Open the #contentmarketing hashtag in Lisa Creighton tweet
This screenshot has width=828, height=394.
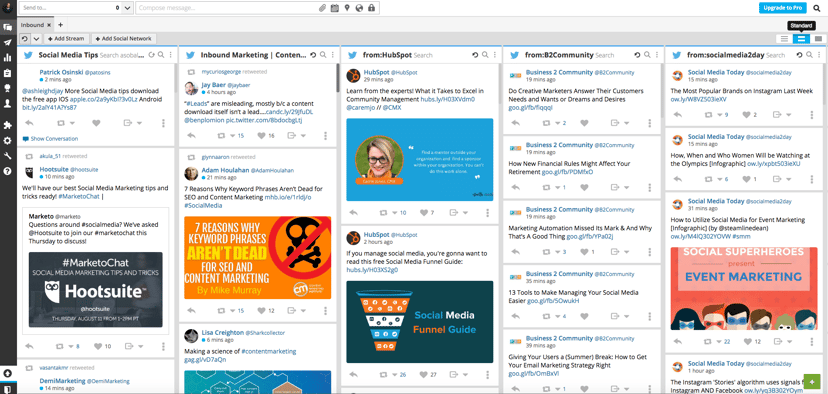tap(268, 351)
